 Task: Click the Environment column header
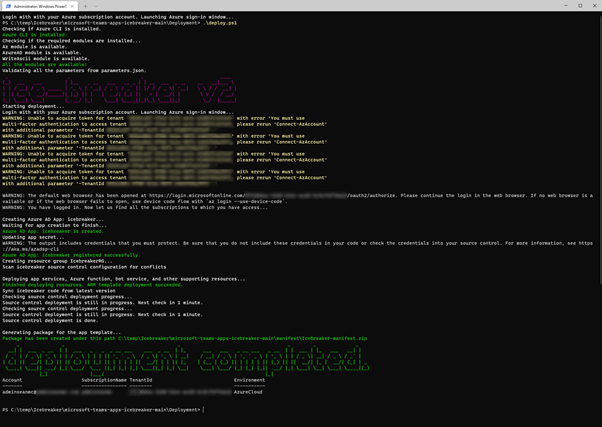click(250, 380)
